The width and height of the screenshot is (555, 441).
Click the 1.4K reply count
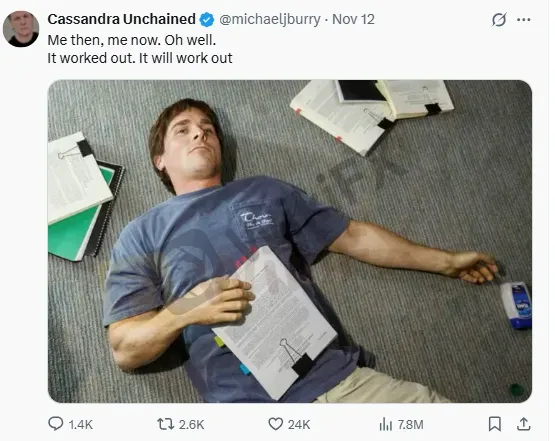point(81,424)
